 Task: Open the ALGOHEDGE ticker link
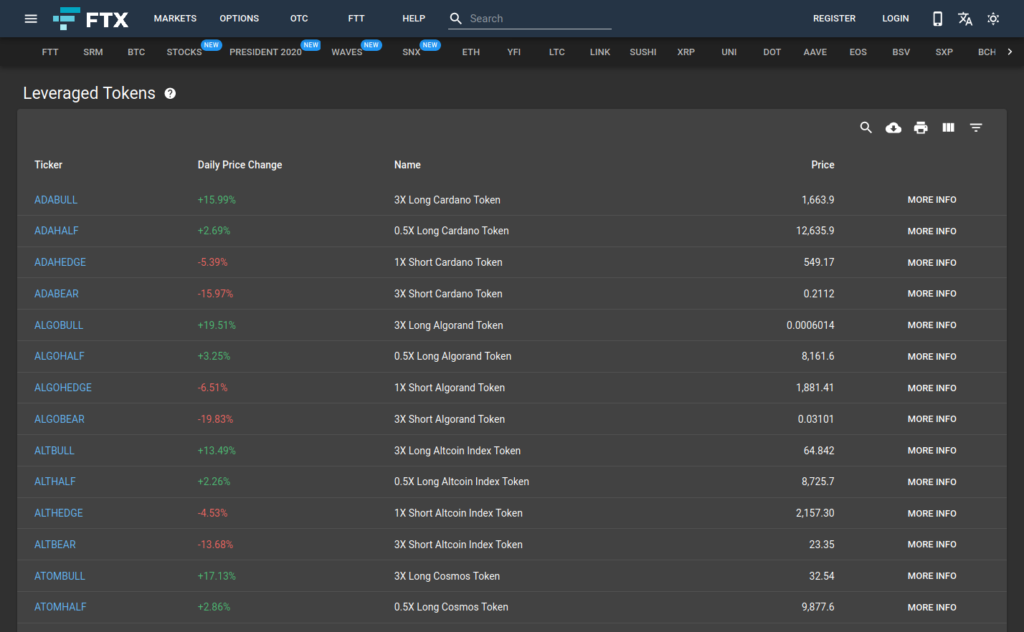click(x=63, y=387)
